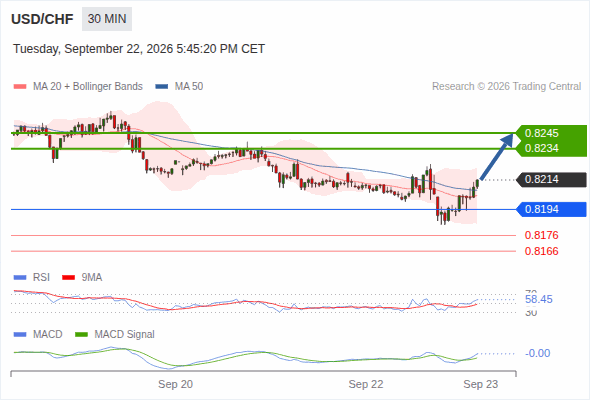Click the RSI blue legend swatch
590x400 pixels.
pos(20,278)
